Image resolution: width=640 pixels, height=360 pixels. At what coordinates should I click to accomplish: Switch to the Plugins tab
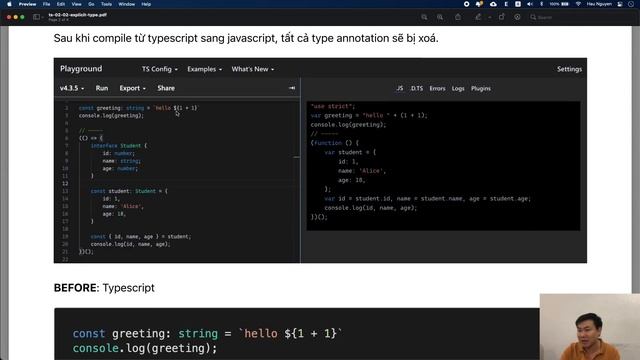tap(481, 88)
